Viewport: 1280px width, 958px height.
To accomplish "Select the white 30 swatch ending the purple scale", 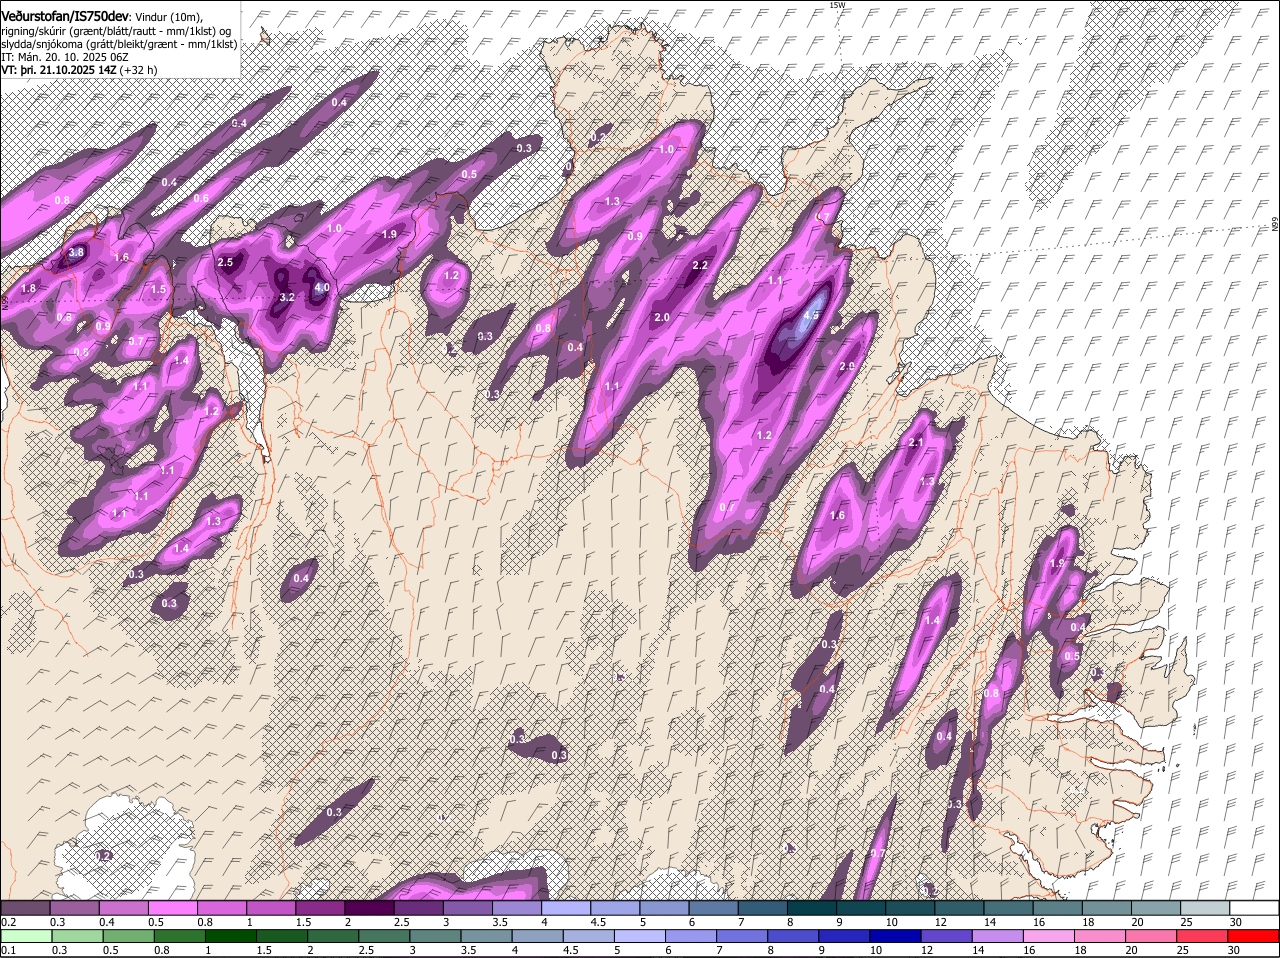I will [x=1254, y=908].
